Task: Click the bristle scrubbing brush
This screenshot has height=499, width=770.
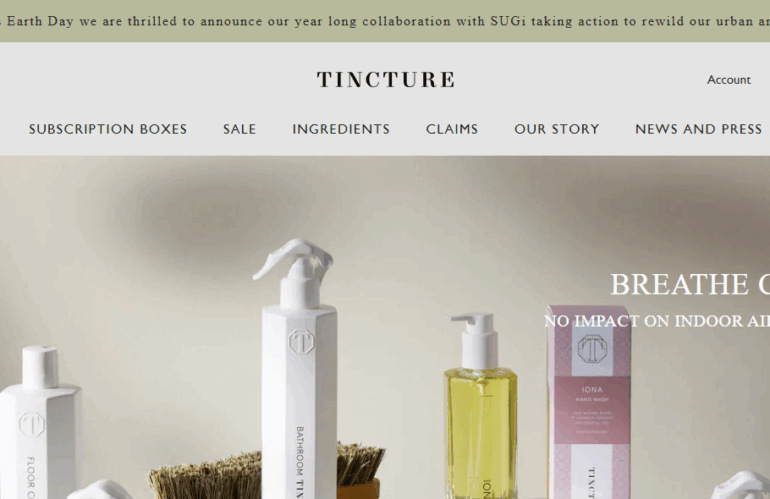Action: click(x=268, y=472)
